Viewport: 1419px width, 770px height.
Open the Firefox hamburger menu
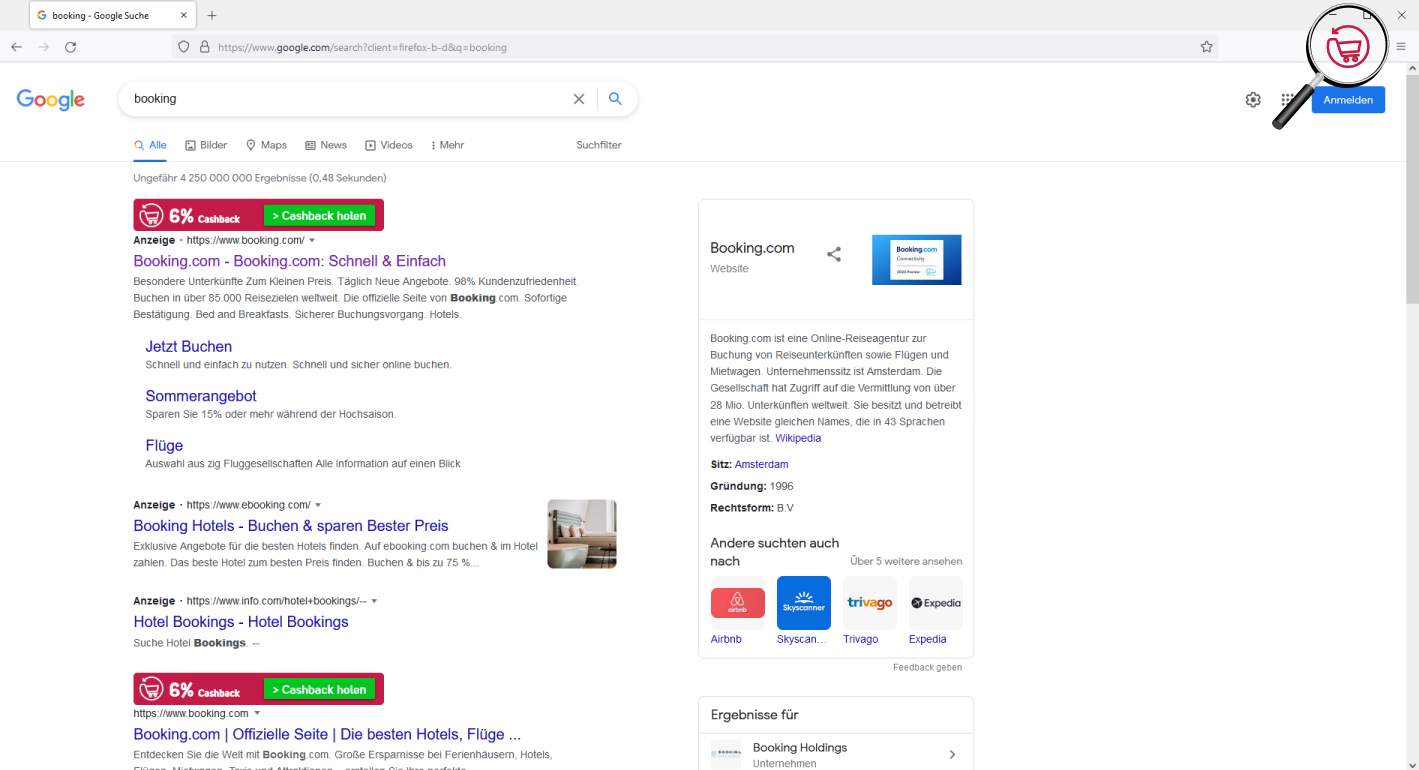tap(1402, 47)
